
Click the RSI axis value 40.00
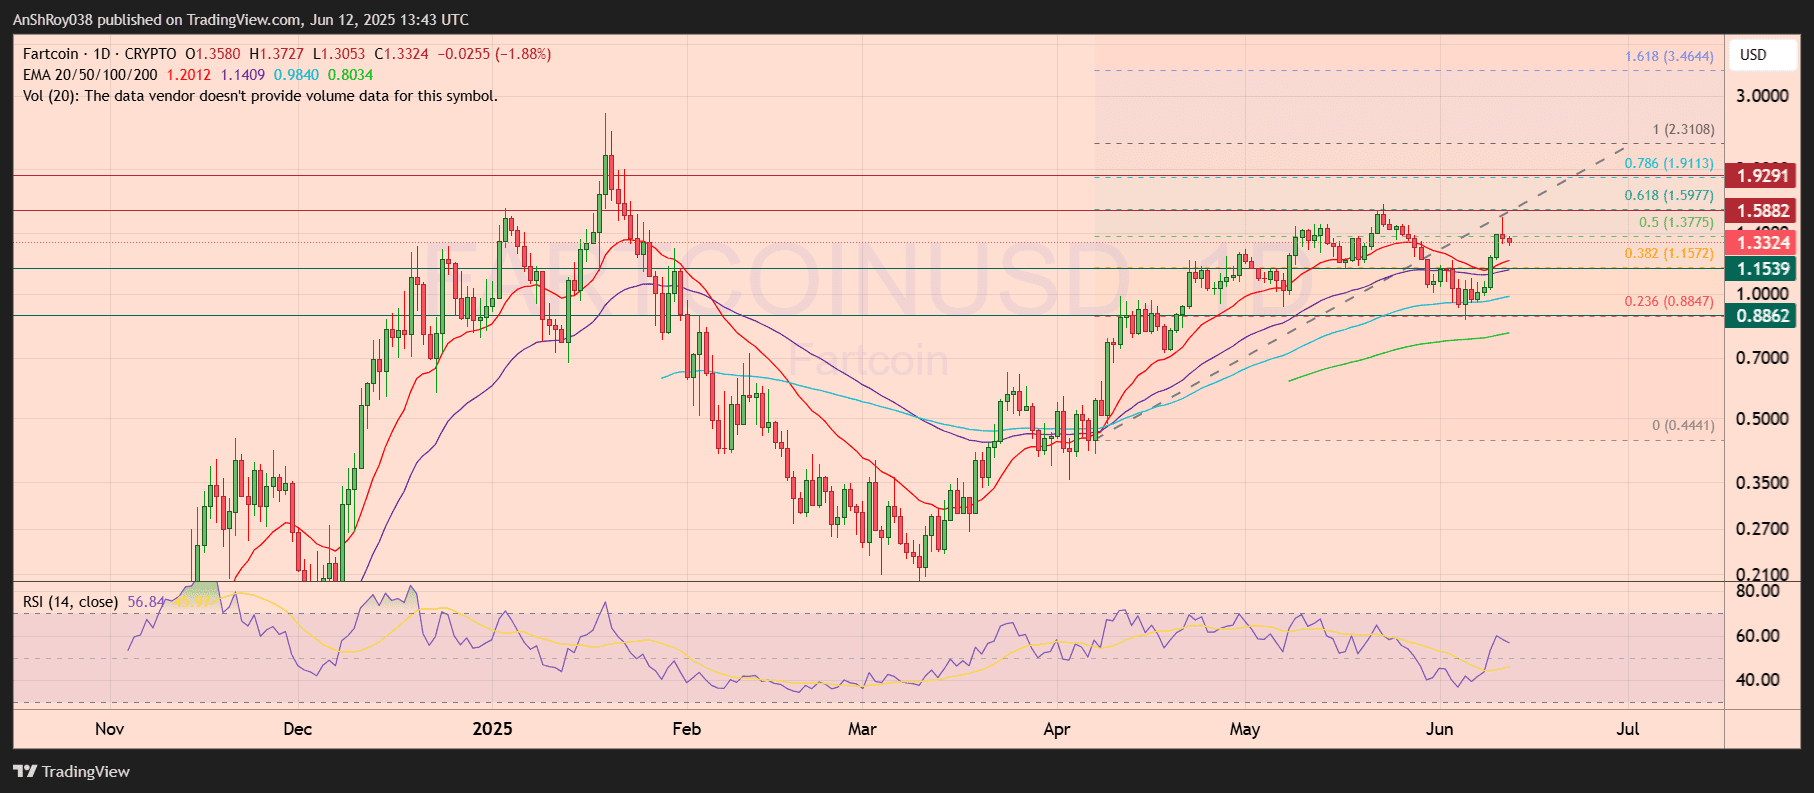[1758, 680]
